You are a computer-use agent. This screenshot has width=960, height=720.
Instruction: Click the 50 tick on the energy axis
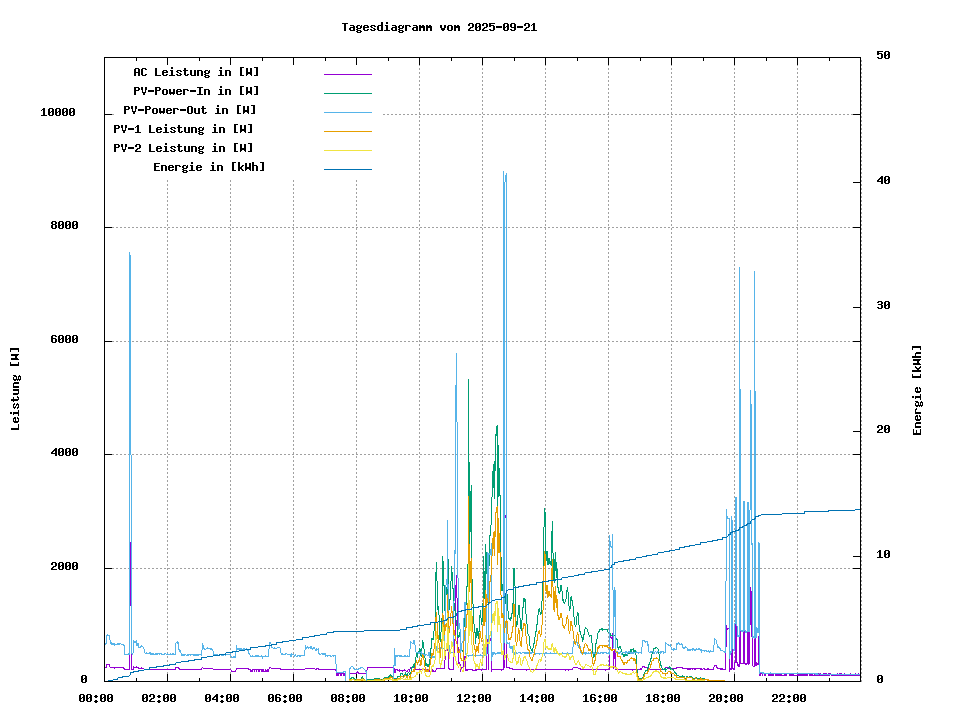(x=883, y=56)
